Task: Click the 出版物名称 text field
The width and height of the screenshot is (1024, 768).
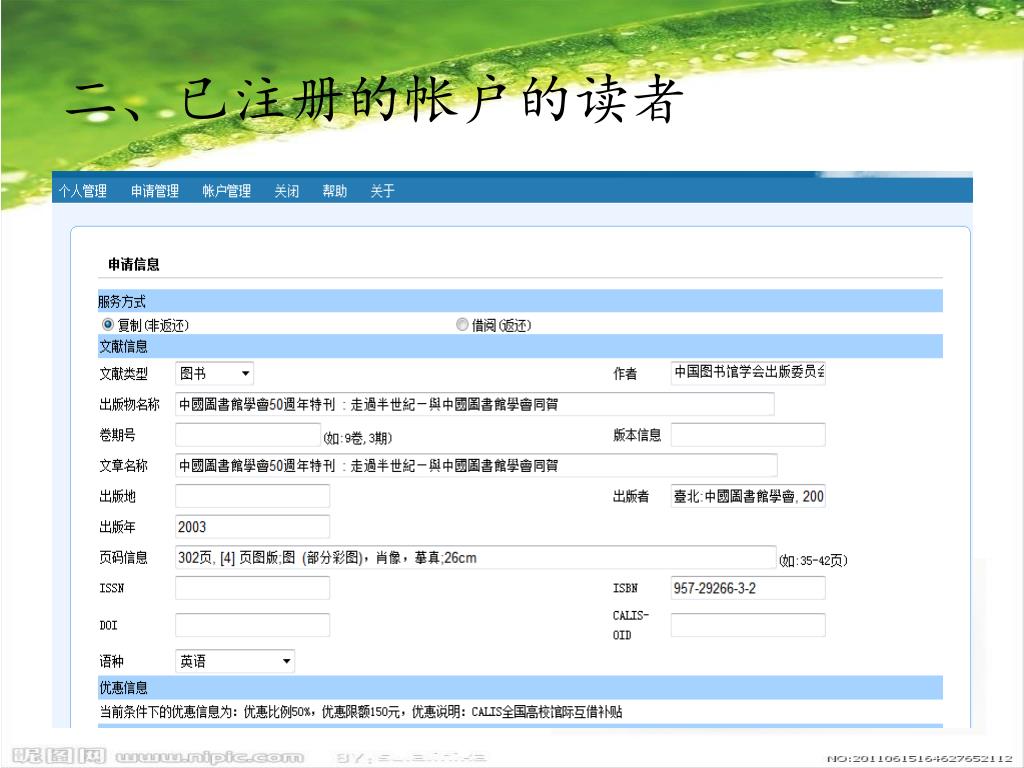Action: tap(474, 404)
